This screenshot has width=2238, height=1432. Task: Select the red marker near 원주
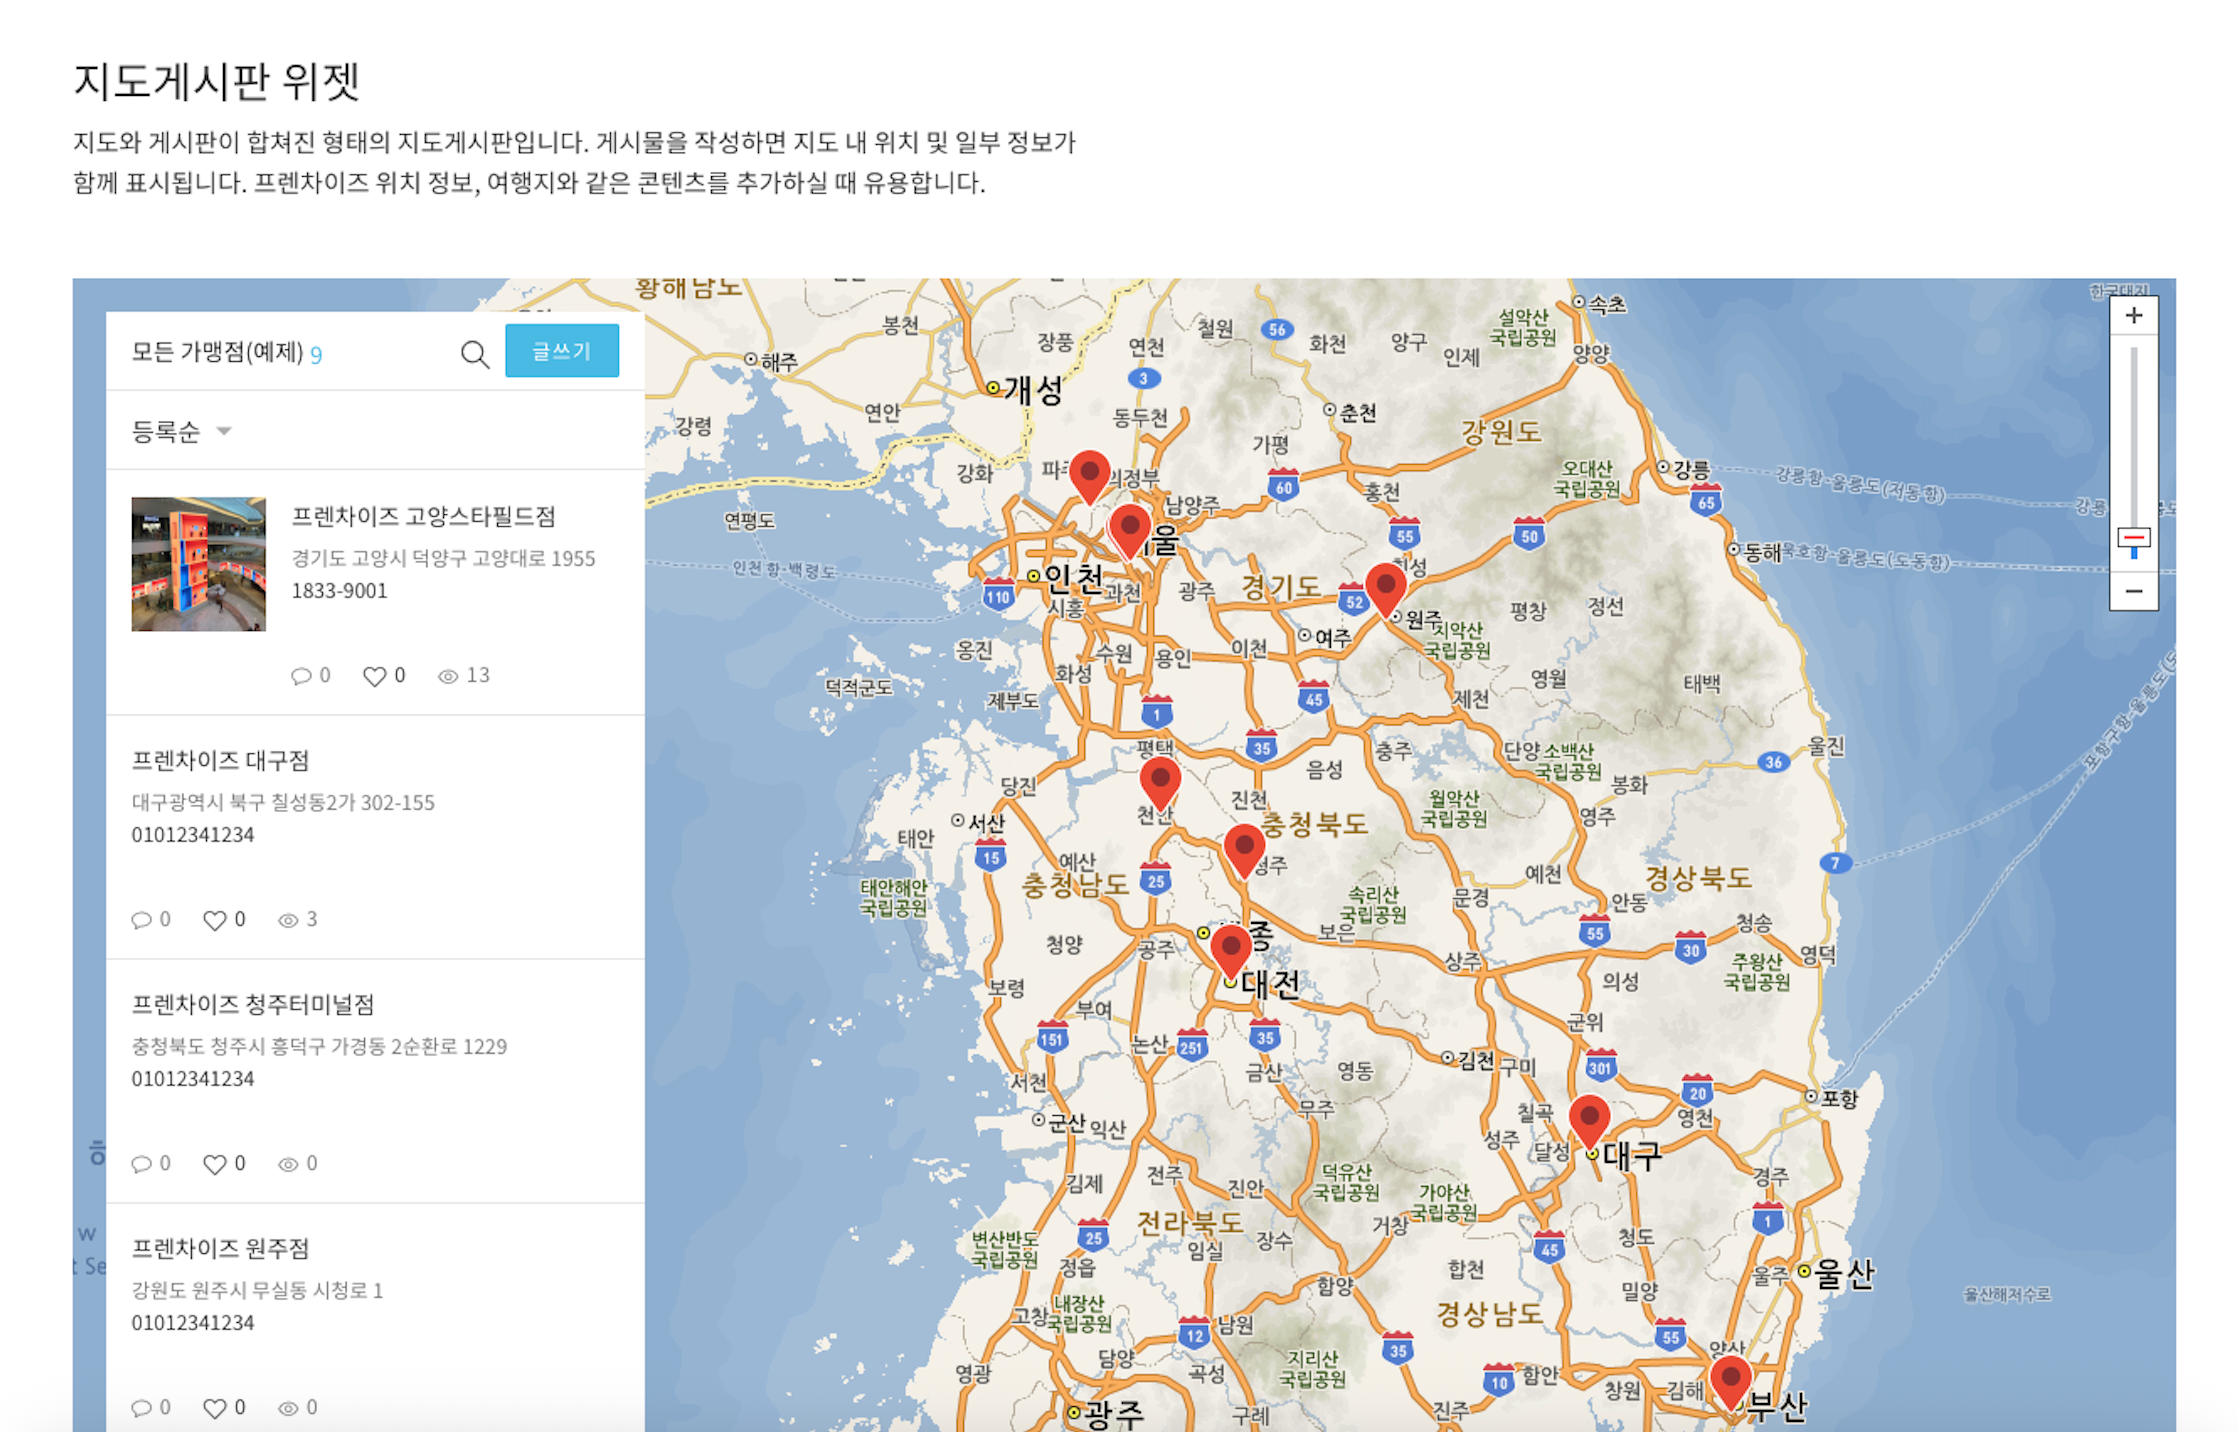1385,586
